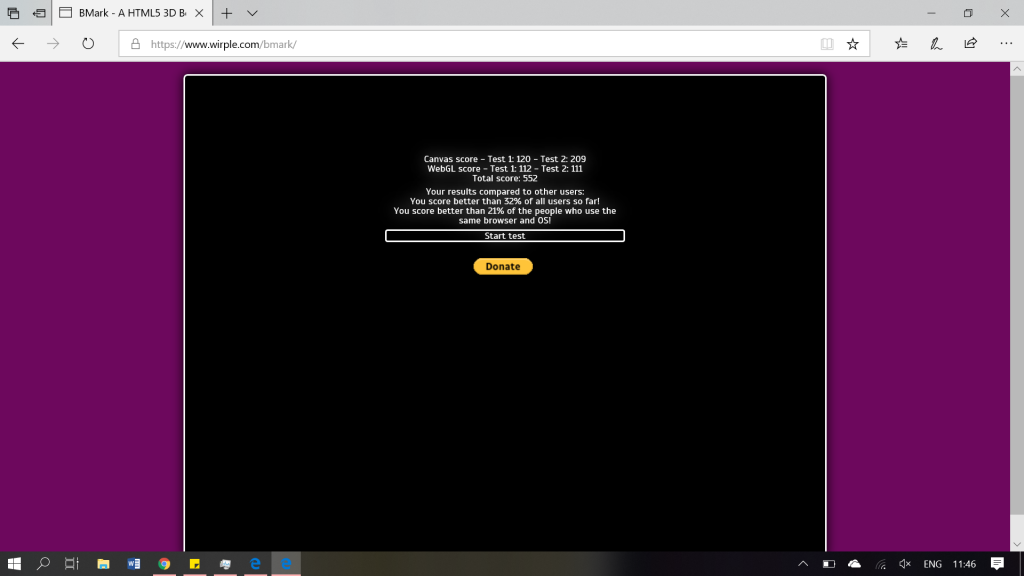The height and width of the screenshot is (576, 1024).
Task: Refresh the page with the reload icon
Action: point(88,44)
